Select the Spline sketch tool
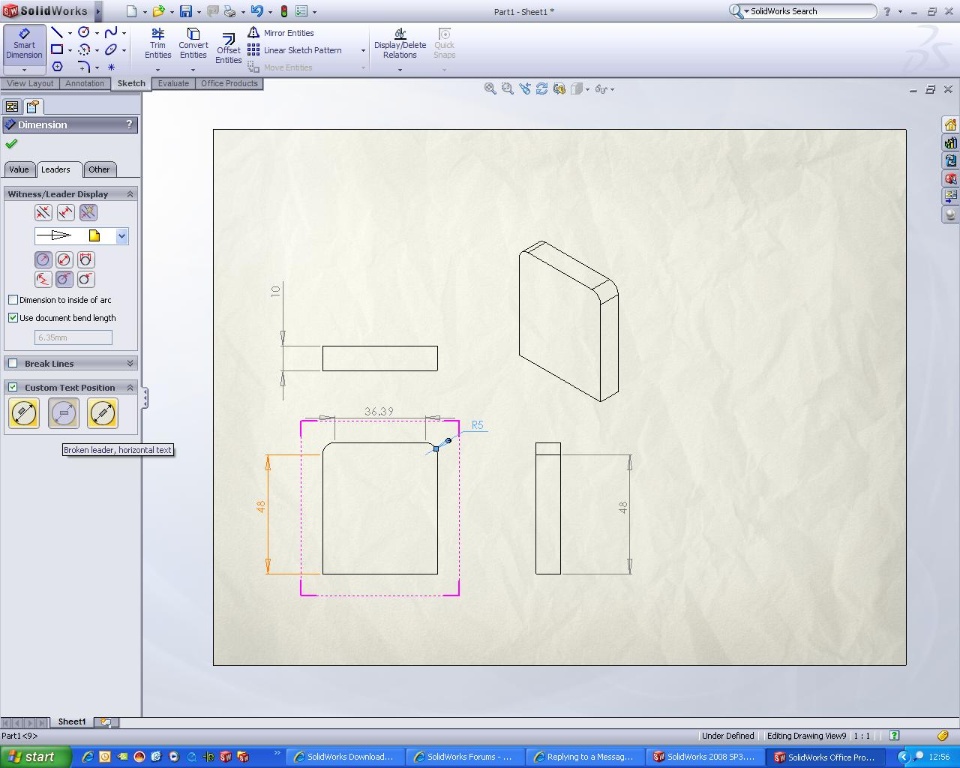This screenshot has height=768, width=960. point(111,32)
